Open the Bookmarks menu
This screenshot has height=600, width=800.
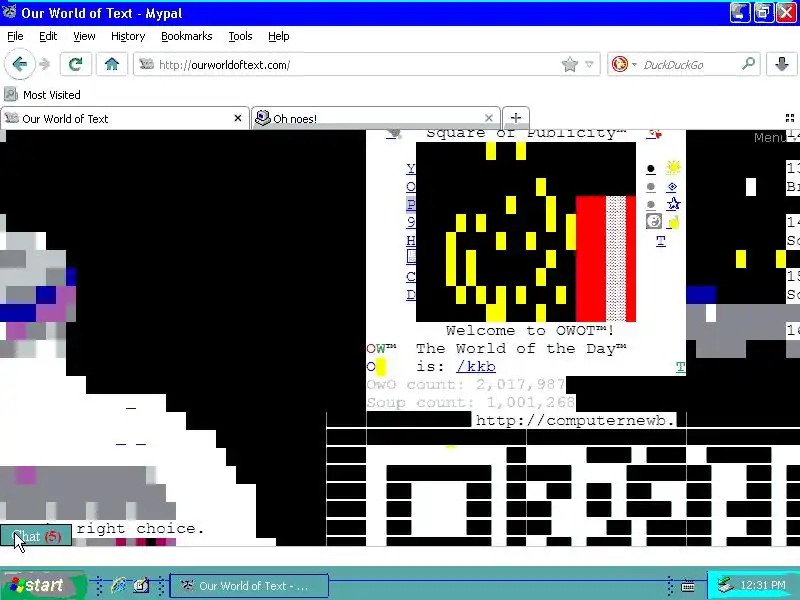tap(187, 36)
